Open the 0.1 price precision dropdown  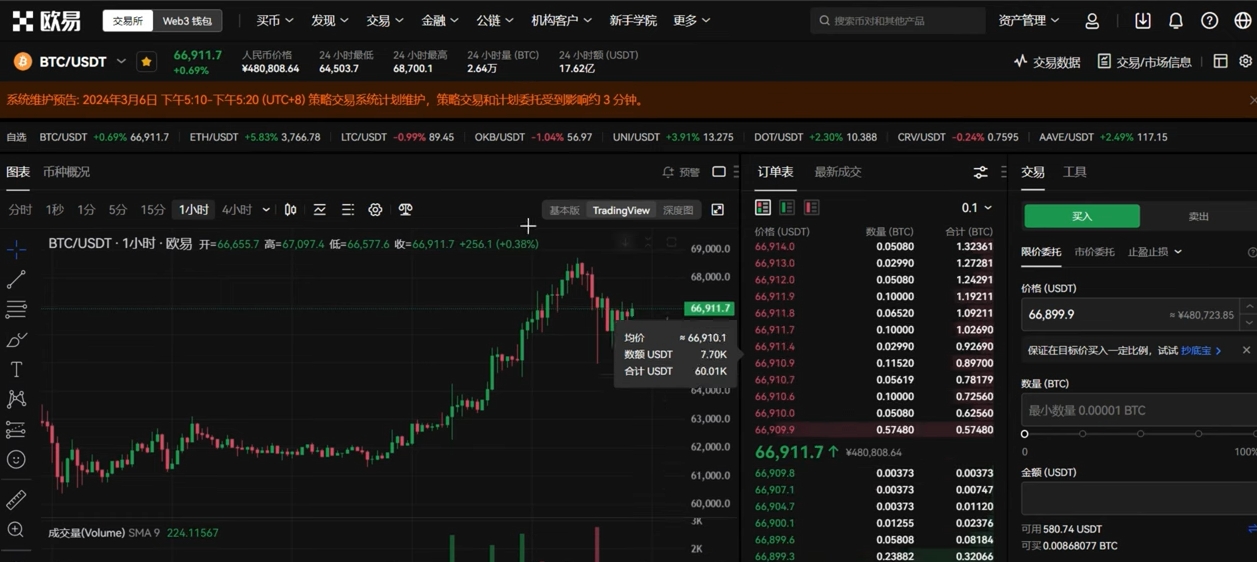(977, 208)
